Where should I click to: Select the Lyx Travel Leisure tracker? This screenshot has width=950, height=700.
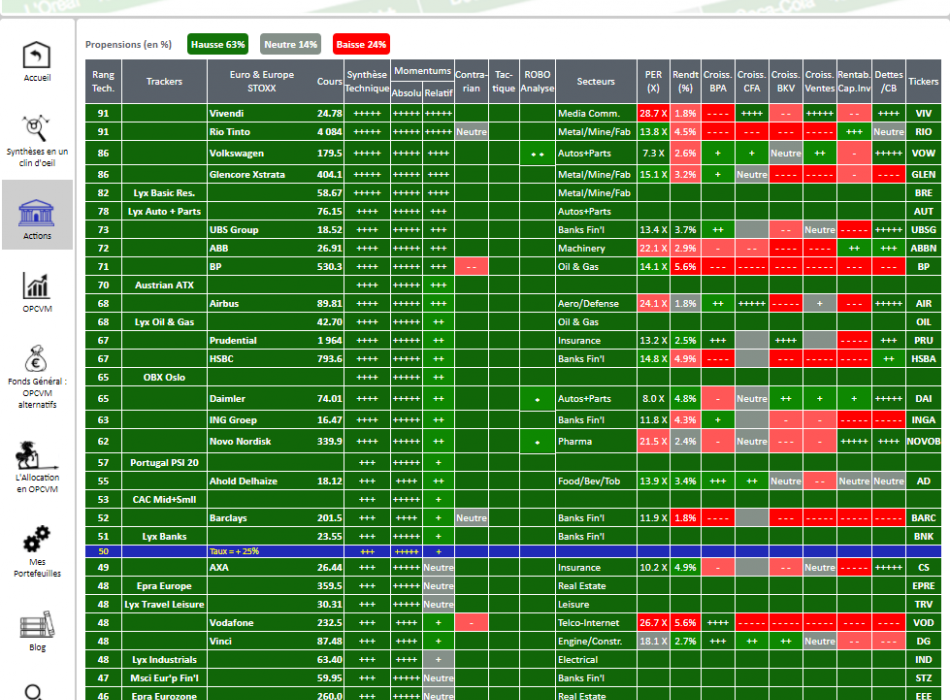click(164, 604)
